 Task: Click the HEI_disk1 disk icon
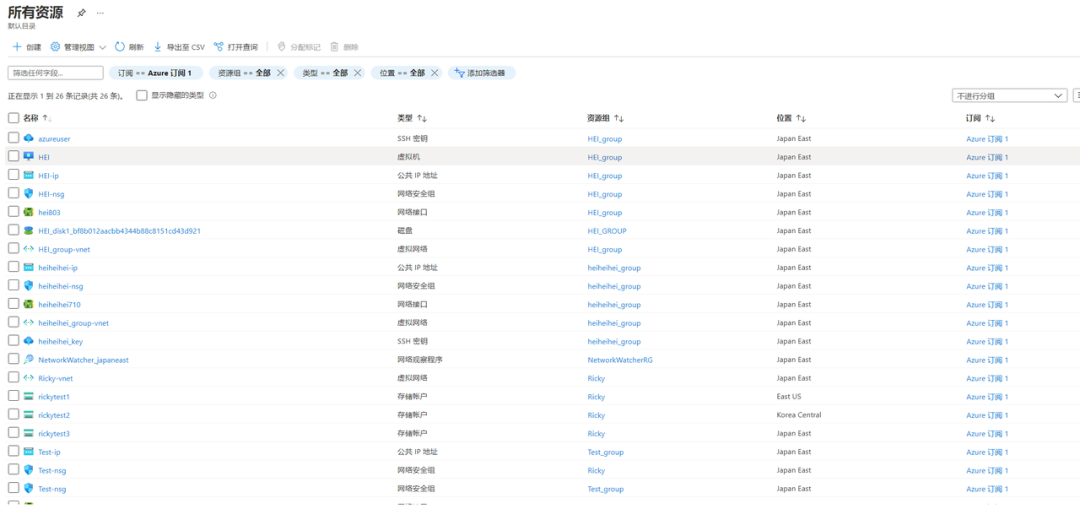[28, 231]
